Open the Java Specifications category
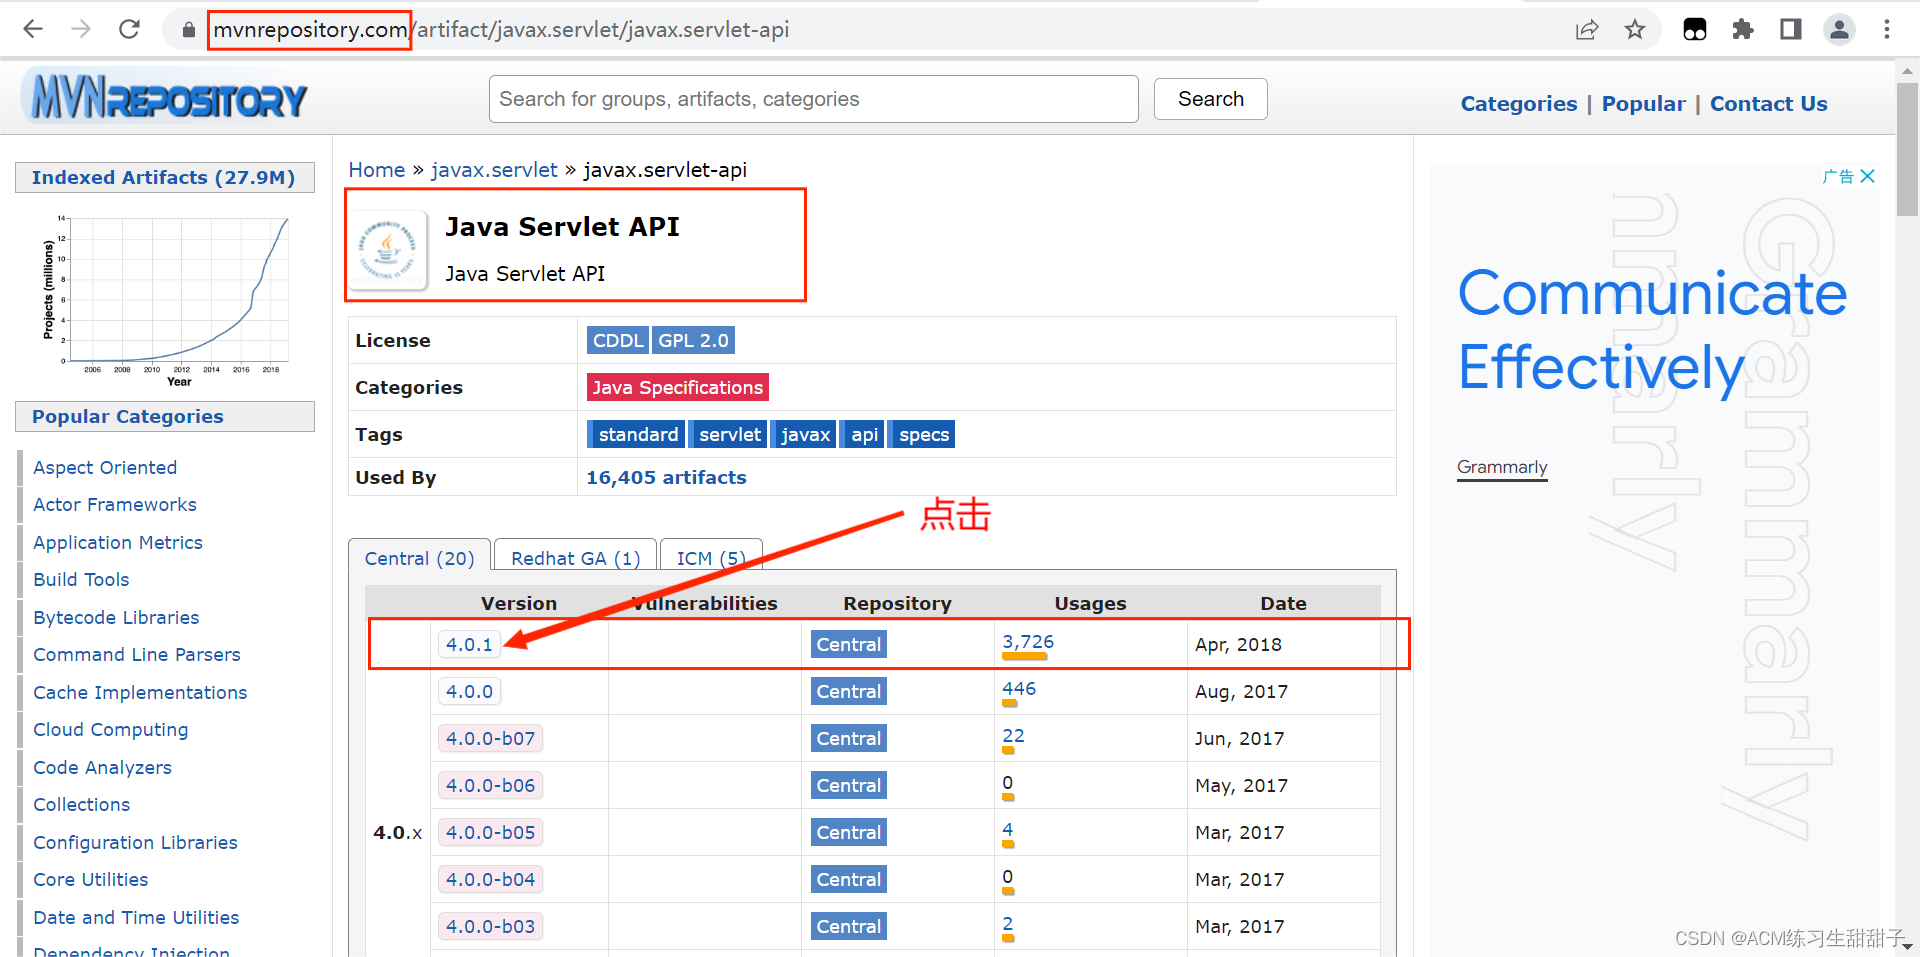Image resolution: width=1920 pixels, height=957 pixels. [677, 387]
